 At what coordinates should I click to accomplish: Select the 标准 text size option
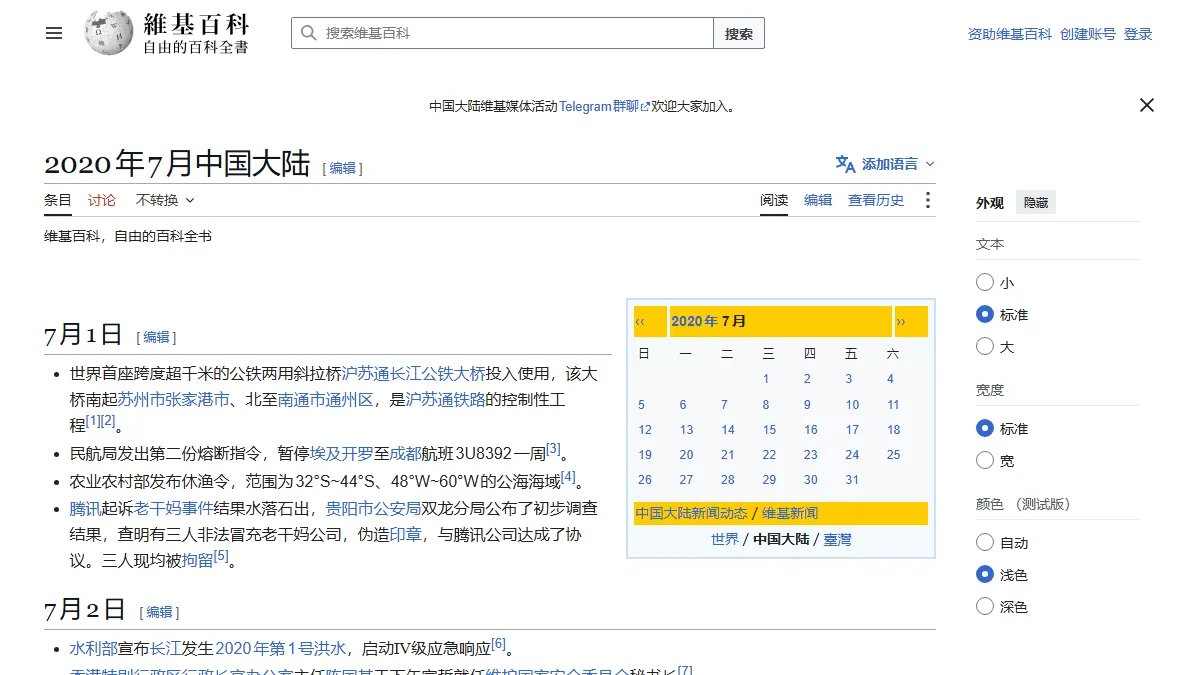985,315
